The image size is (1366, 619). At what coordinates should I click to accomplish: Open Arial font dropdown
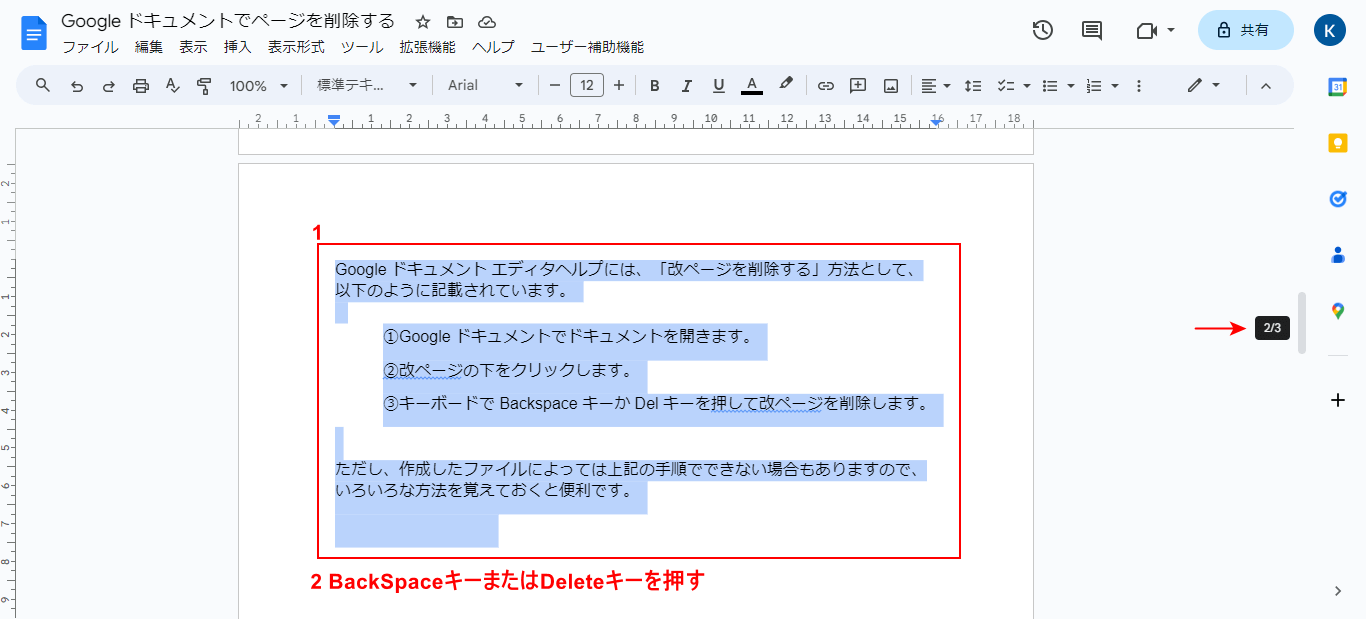(x=486, y=86)
